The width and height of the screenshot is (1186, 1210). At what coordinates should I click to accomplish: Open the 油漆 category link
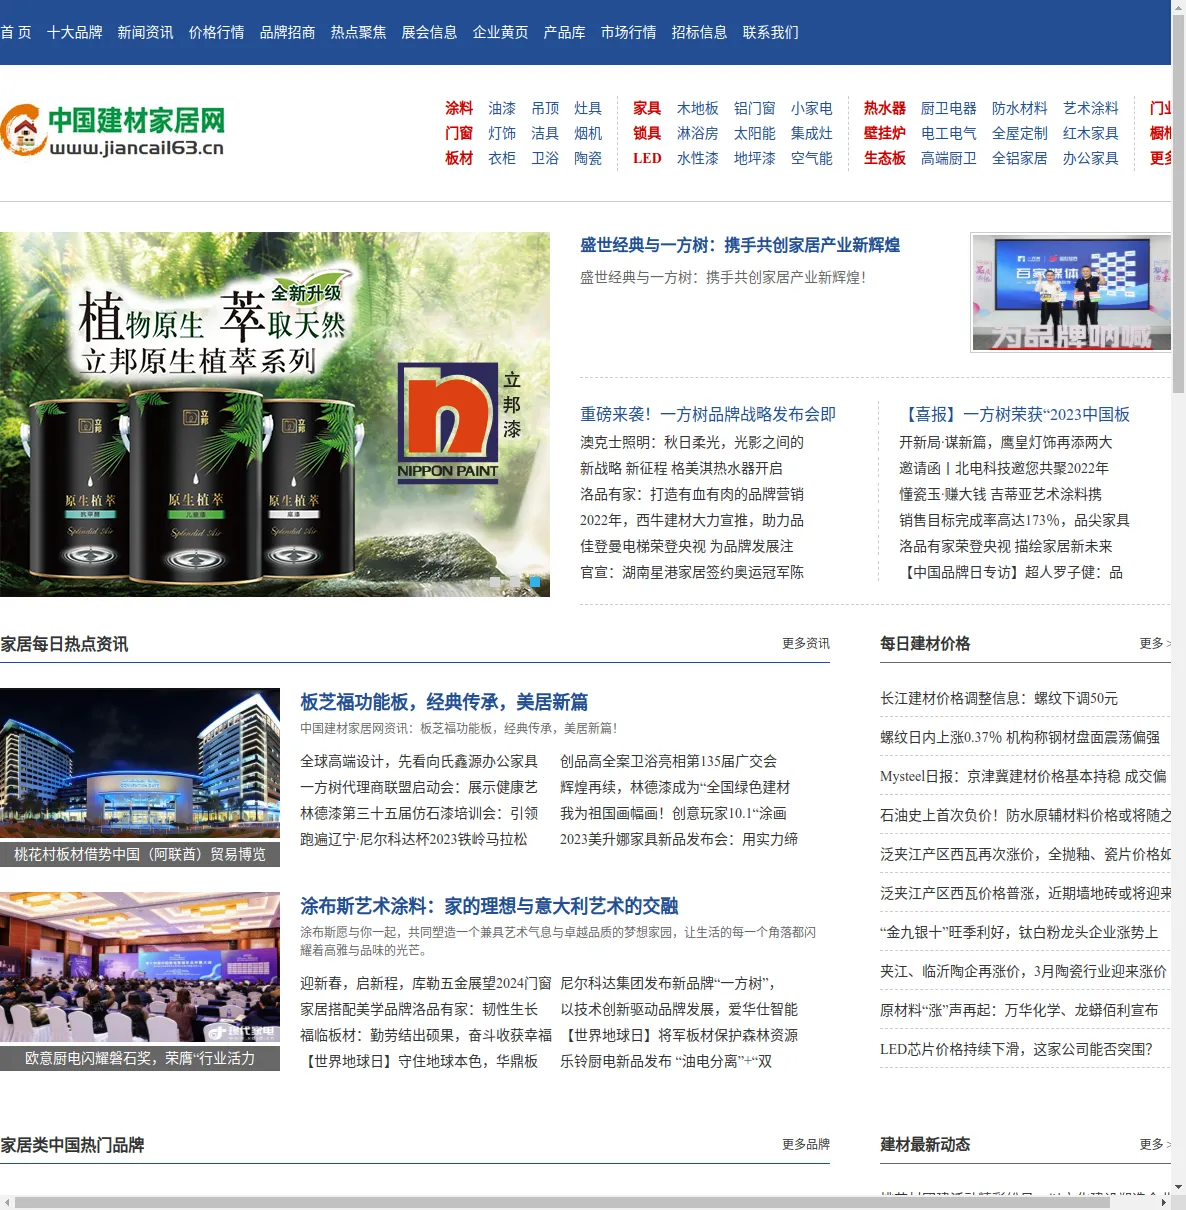502,108
